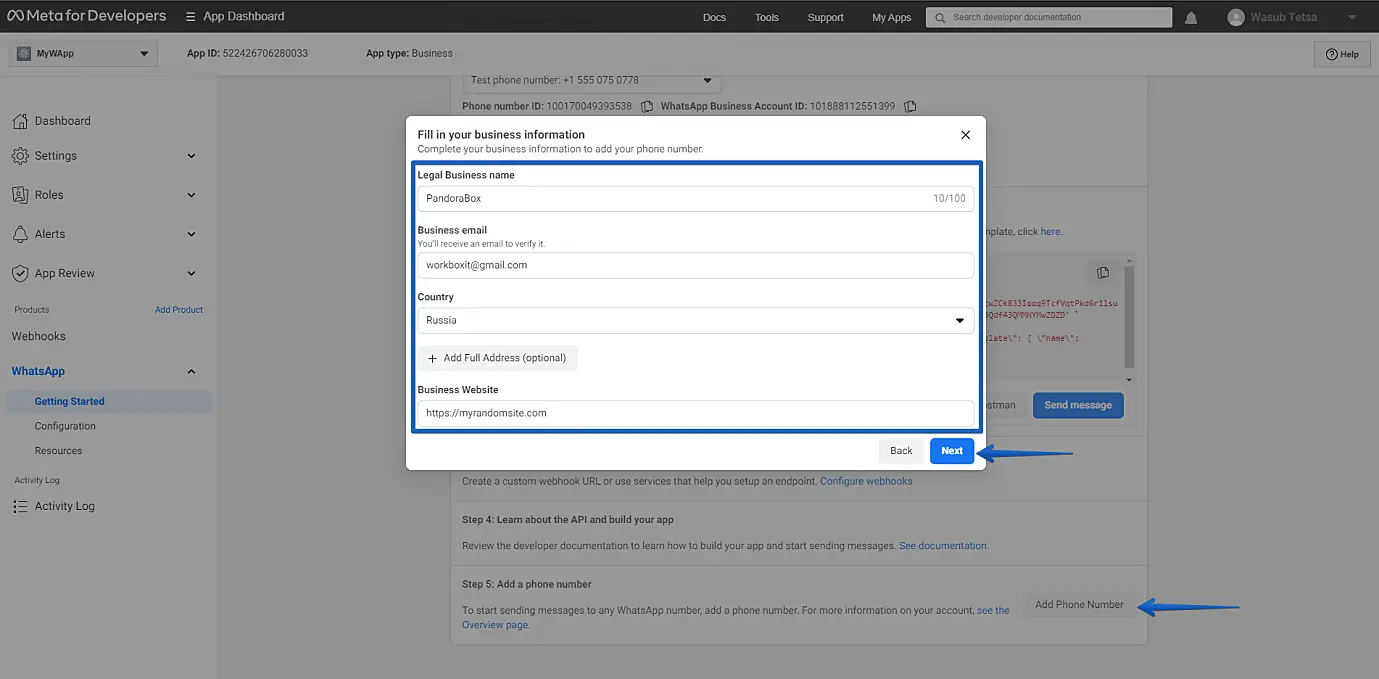Click the Next button
The image size is (1379, 679).
[x=951, y=451]
